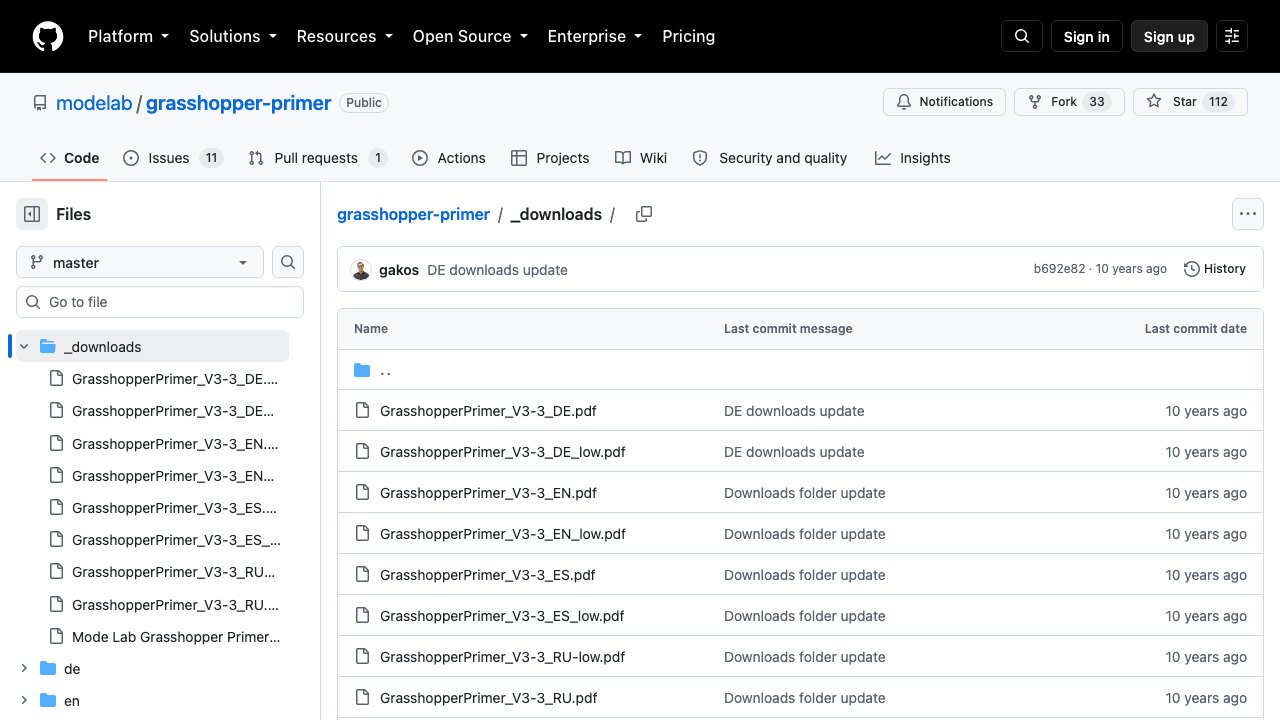Open the Pricing link

(688, 36)
